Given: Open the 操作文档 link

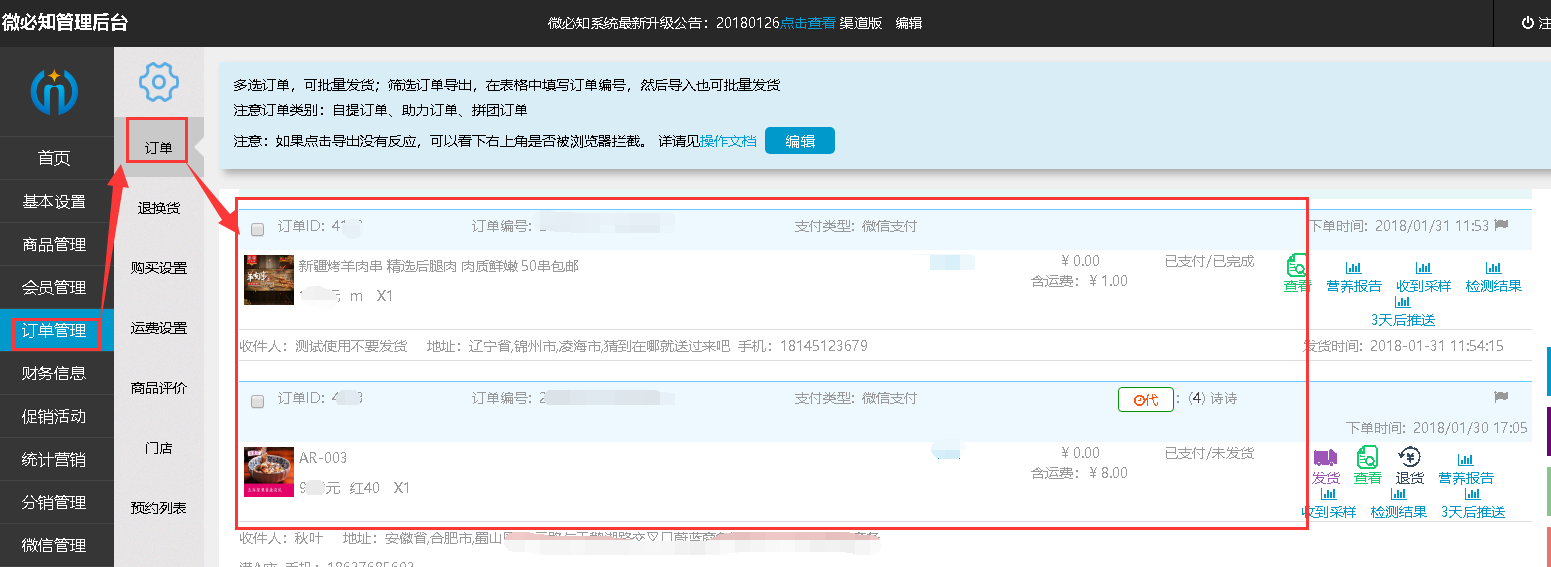Looking at the screenshot, I should coord(728,141).
